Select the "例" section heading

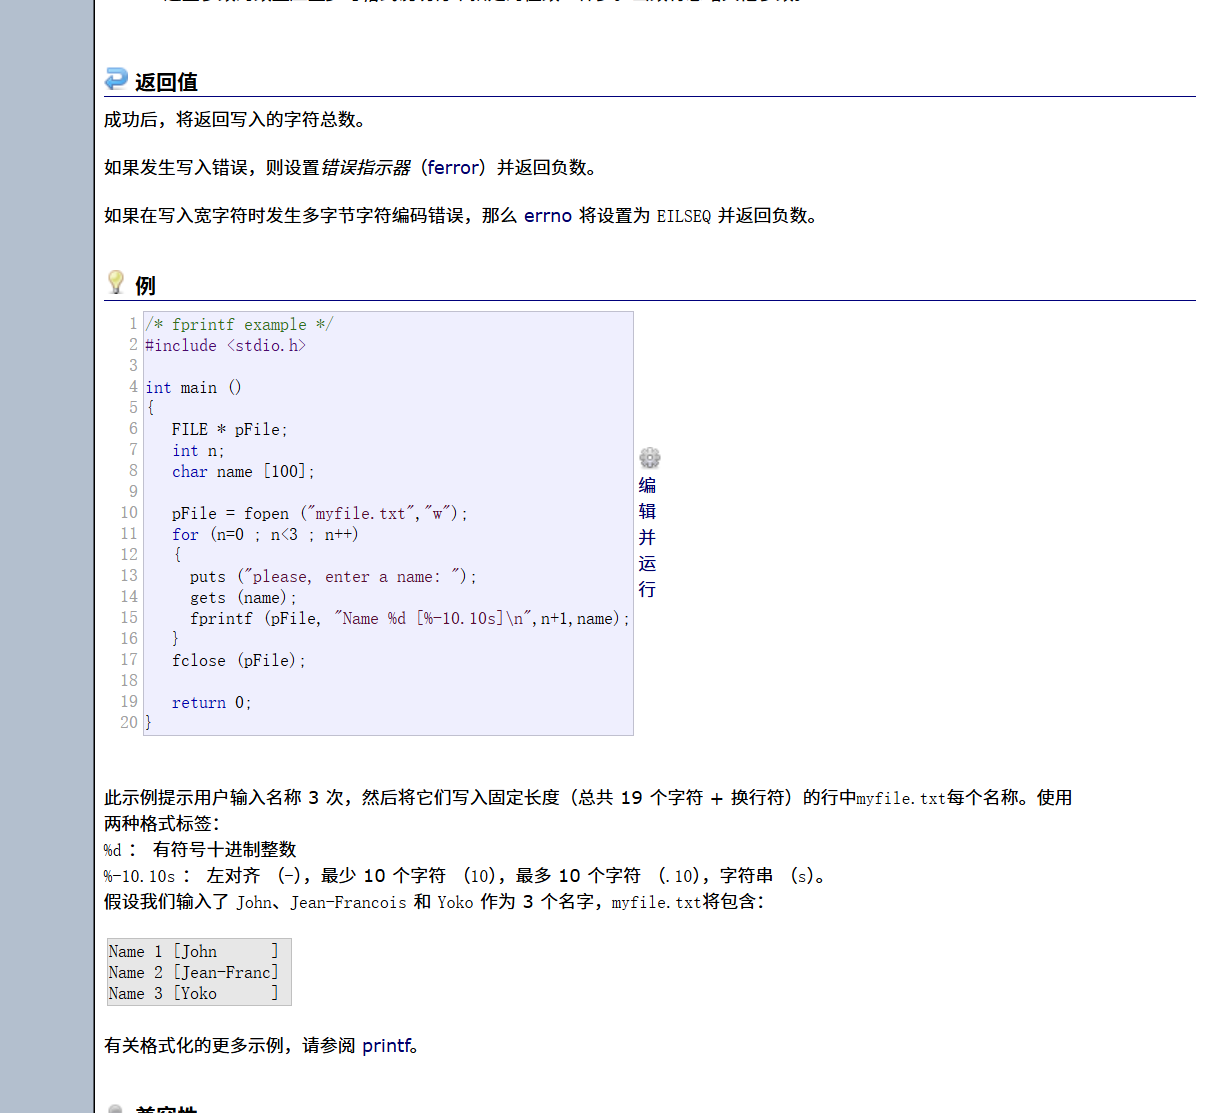click(x=143, y=286)
